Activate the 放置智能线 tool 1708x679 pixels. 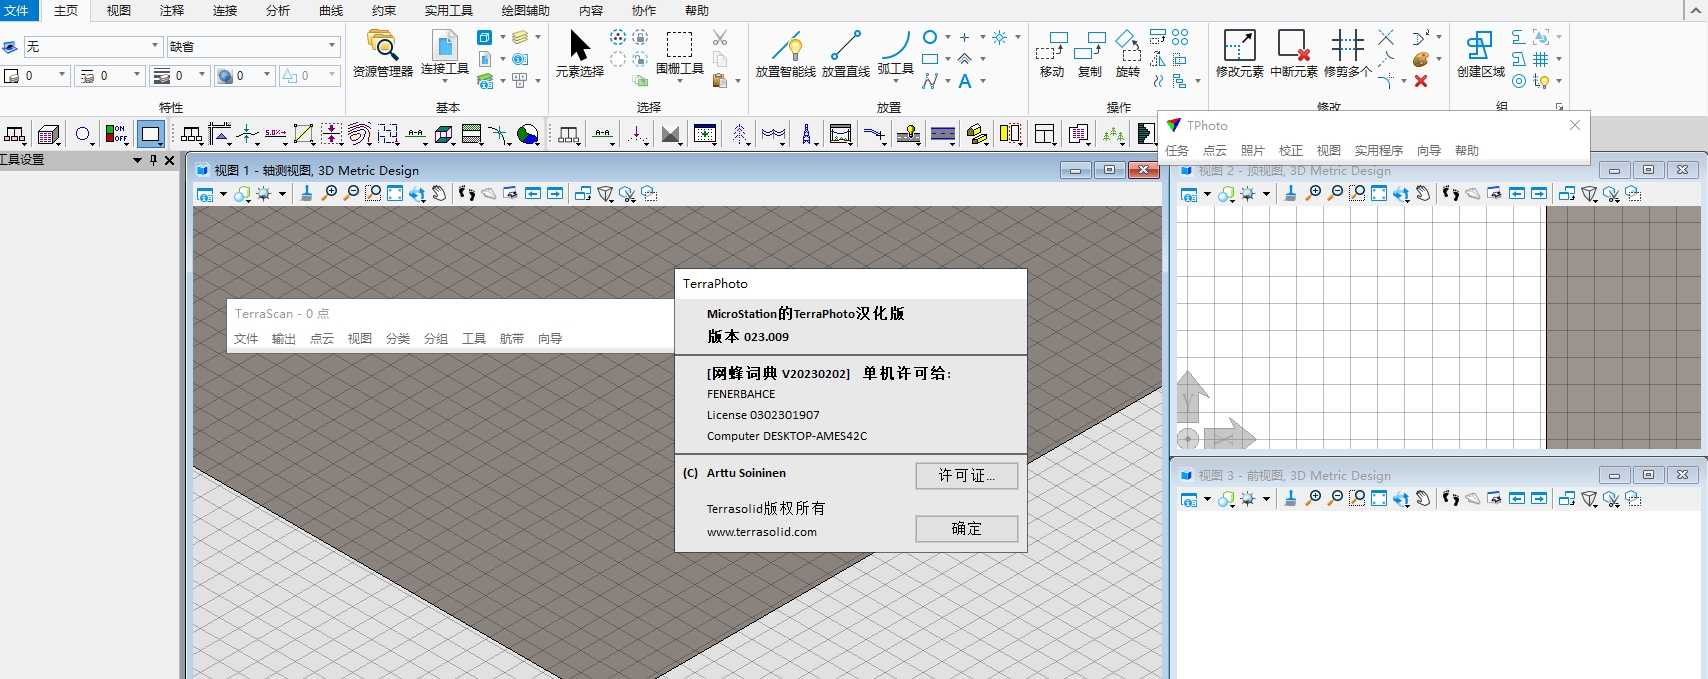tap(786, 53)
